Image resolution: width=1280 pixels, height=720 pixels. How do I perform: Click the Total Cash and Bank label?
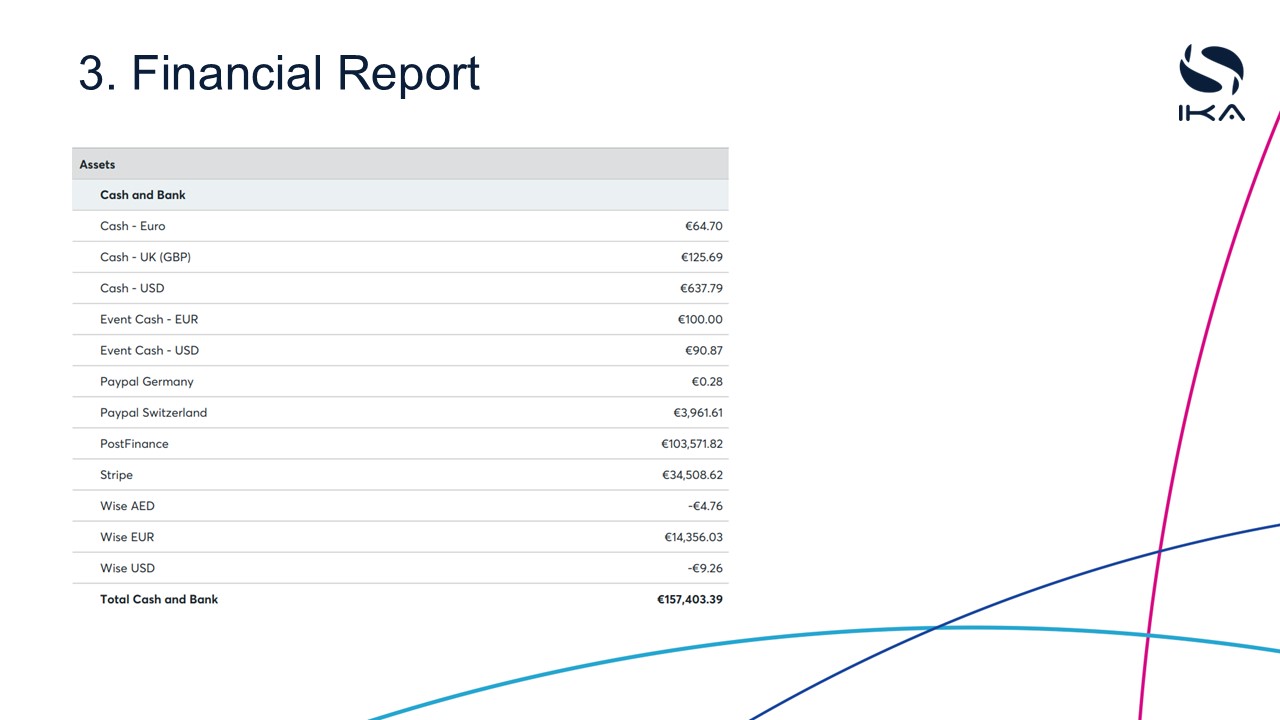point(159,599)
